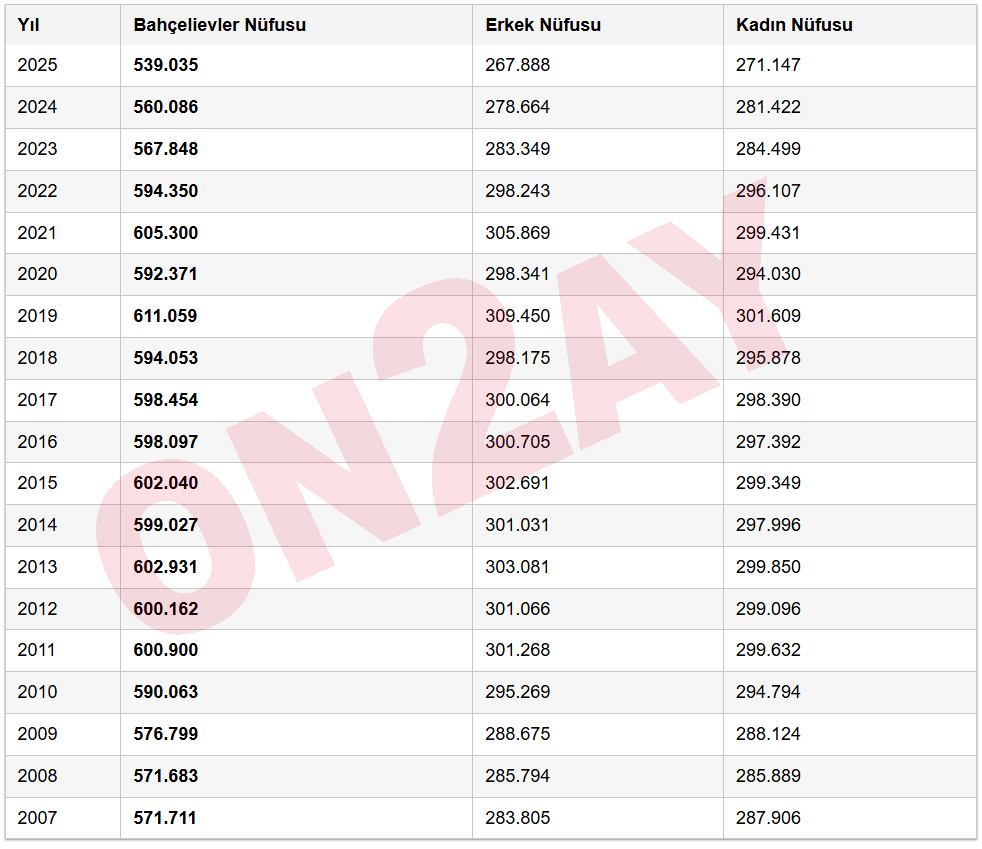This screenshot has height=849, width=982.
Task: Click the Yıl column header
Action: (28, 25)
